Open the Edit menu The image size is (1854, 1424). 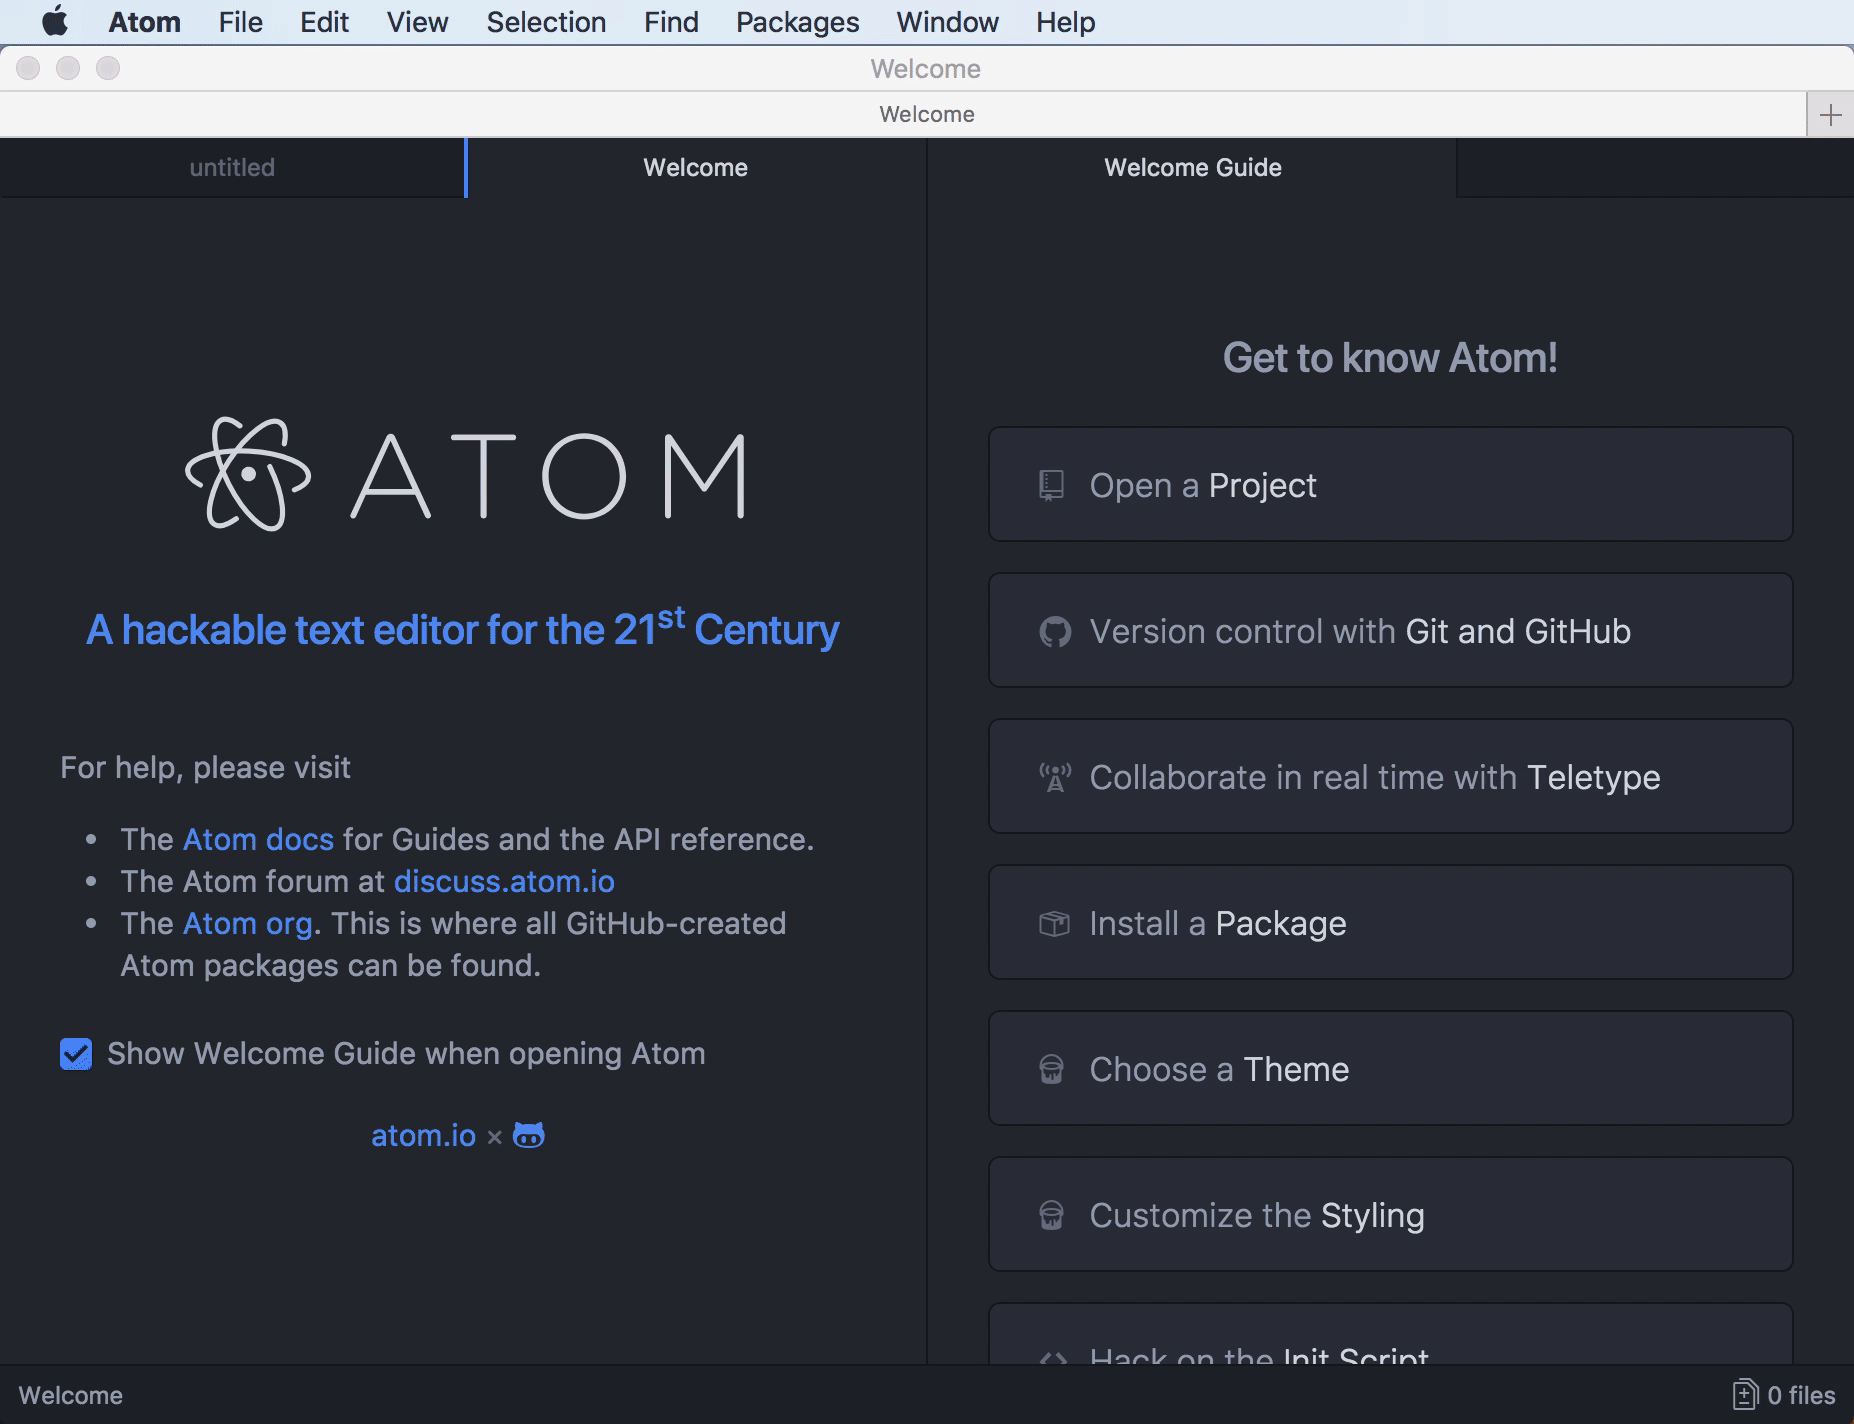(x=324, y=22)
